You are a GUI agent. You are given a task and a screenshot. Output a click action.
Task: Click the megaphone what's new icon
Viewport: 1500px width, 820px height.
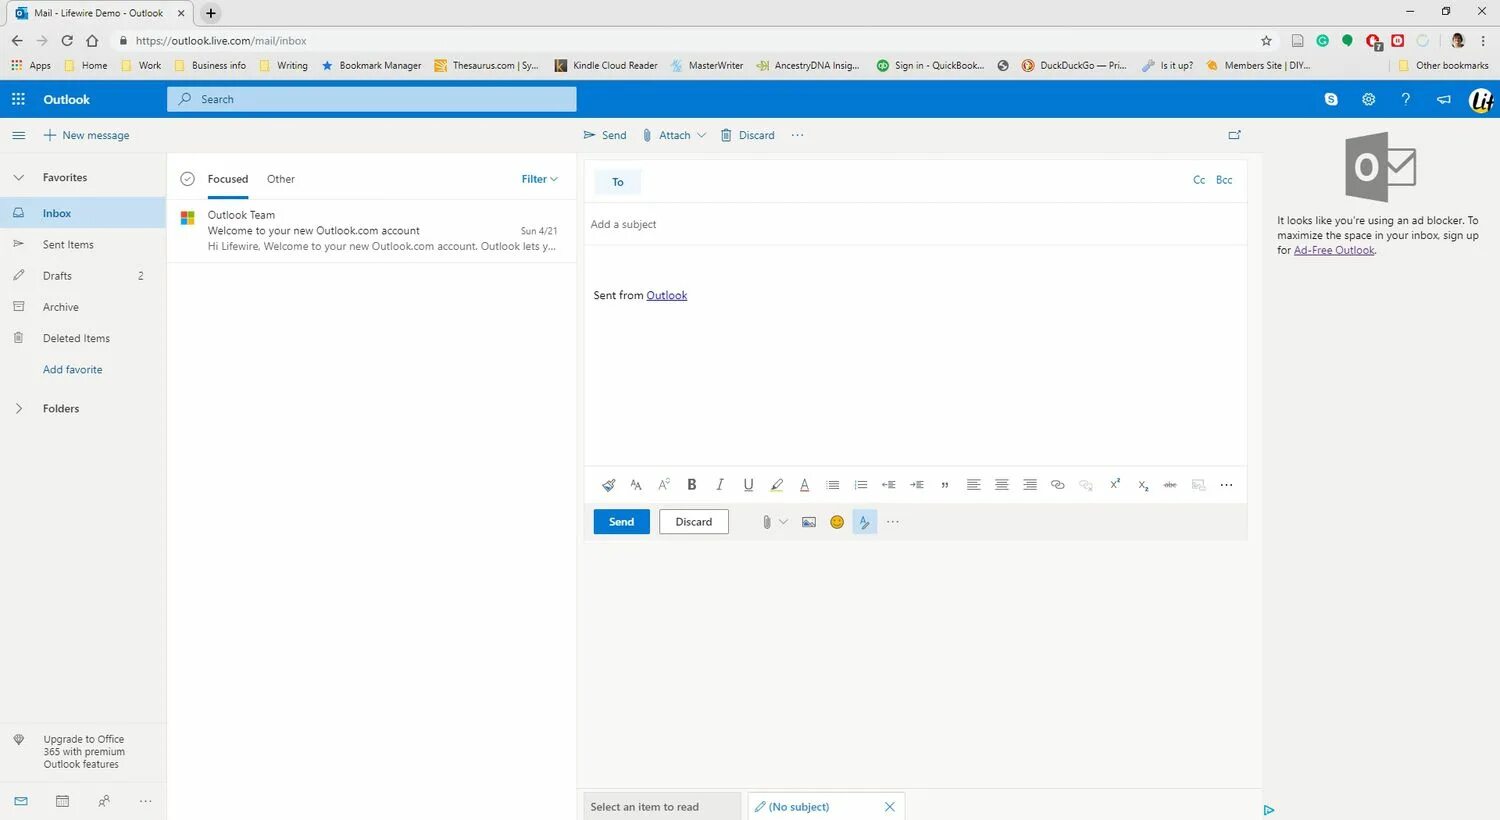tap(1443, 99)
